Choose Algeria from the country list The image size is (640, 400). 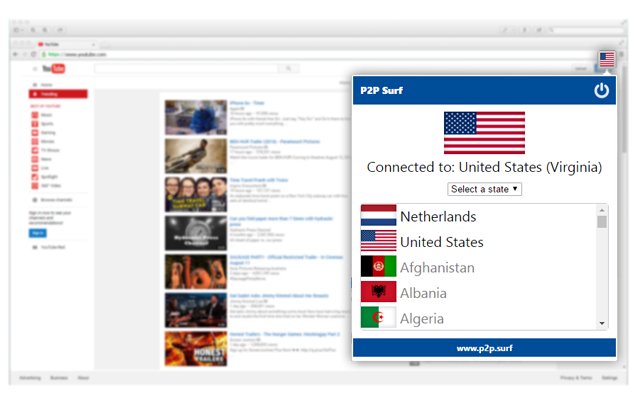pos(422,319)
